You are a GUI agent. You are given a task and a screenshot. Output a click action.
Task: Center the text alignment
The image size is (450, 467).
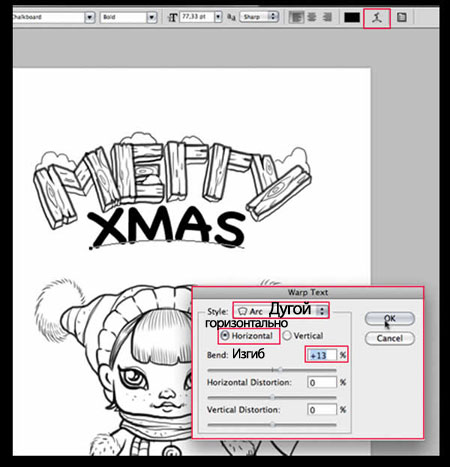(x=312, y=17)
